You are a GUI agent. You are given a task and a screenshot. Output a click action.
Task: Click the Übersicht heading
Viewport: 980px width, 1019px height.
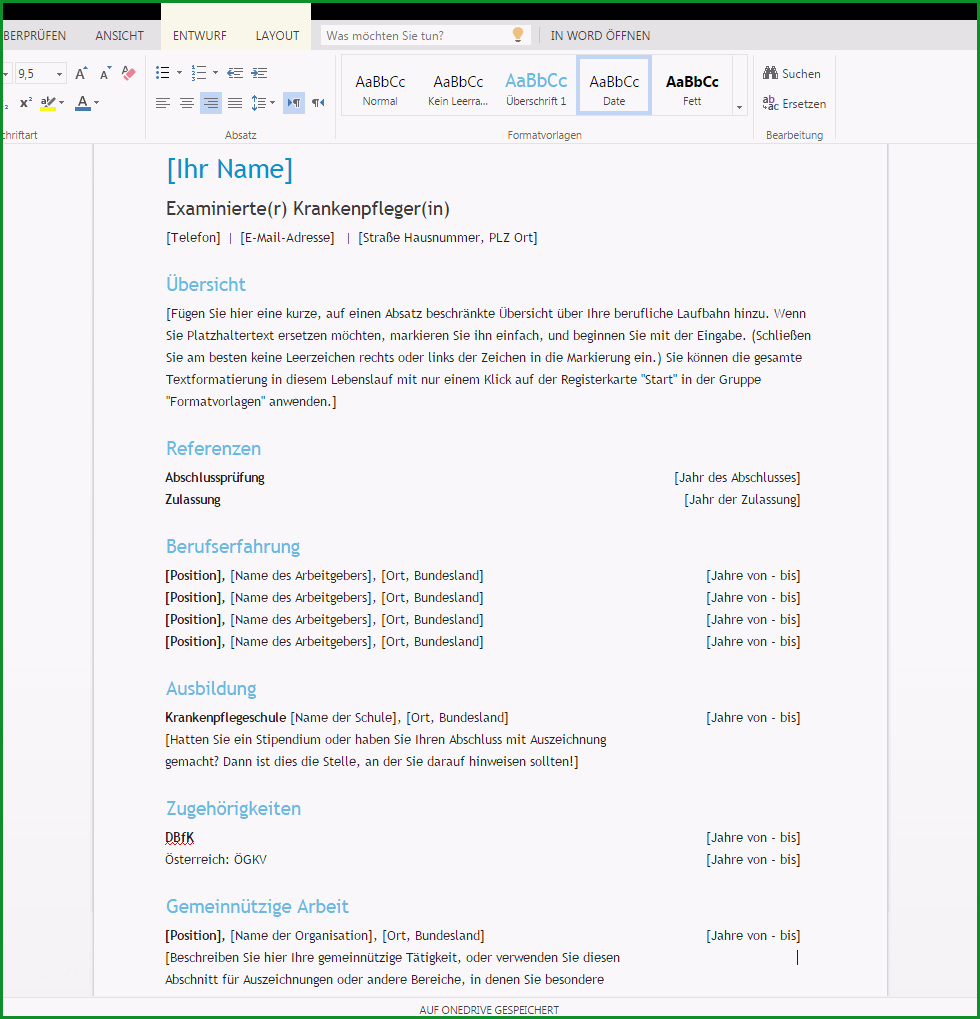click(x=206, y=284)
